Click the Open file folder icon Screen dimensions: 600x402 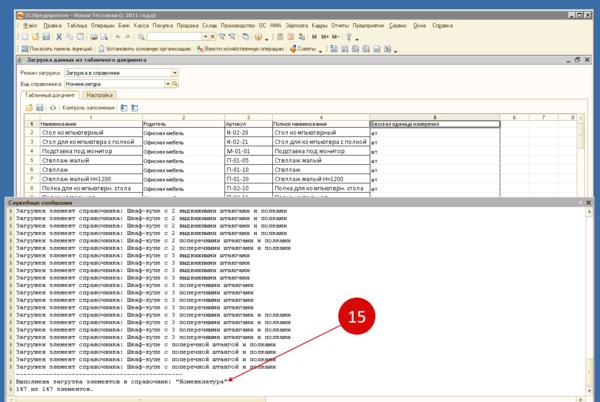click(35, 37)
